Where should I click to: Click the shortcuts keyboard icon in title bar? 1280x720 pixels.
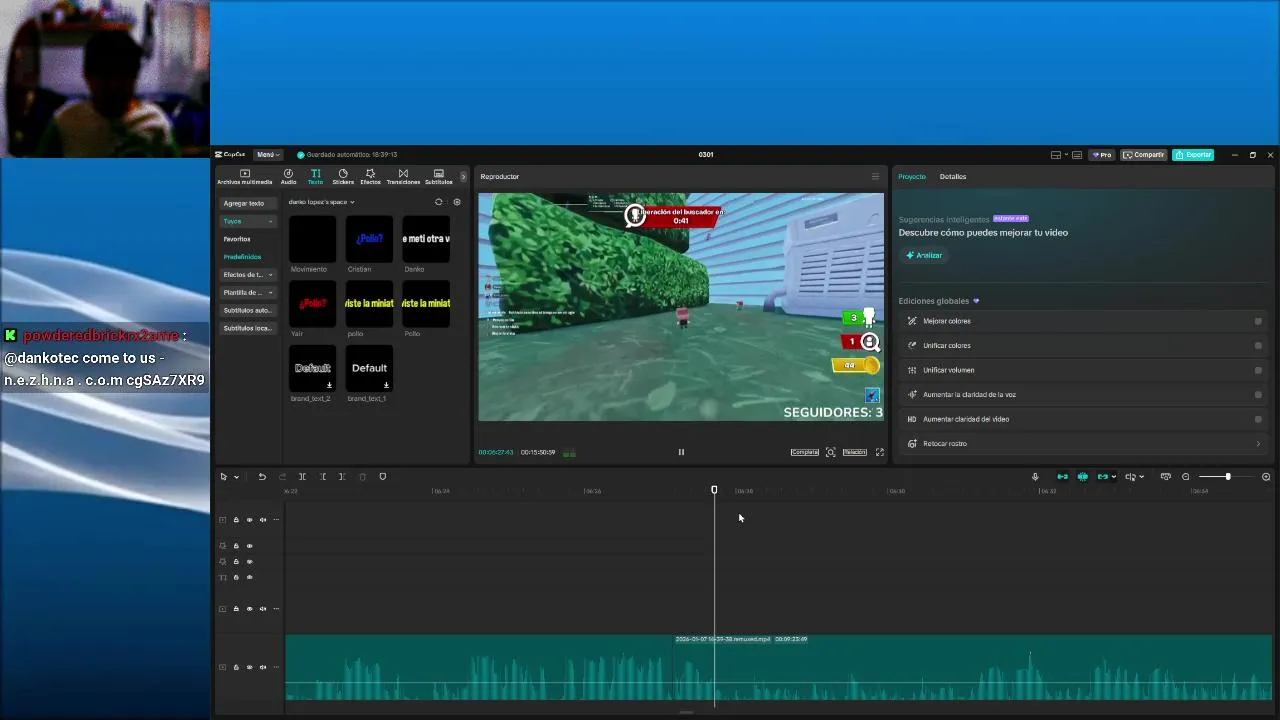(1077, 155)
